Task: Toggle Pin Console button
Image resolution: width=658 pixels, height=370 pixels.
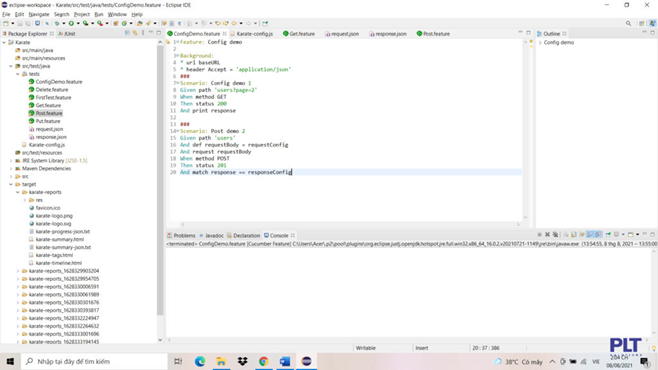Action: pyautogui.click(x=608, y=235)
